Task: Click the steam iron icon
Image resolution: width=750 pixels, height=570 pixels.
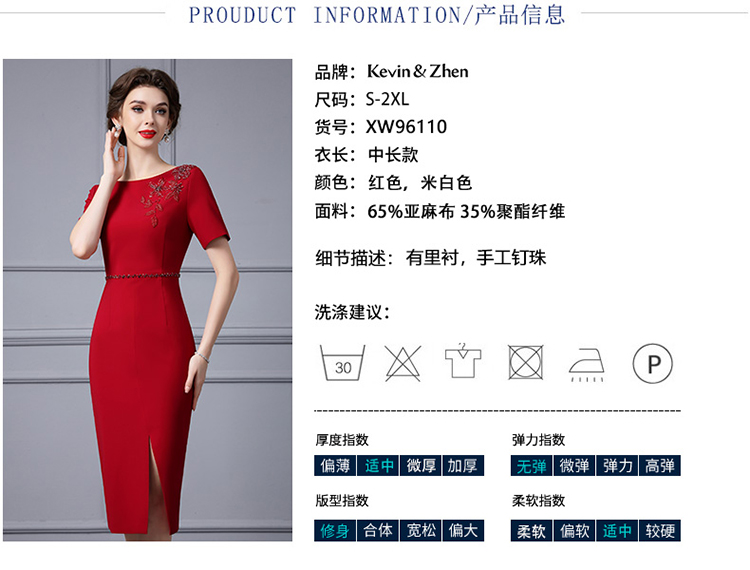Action: 587,364
